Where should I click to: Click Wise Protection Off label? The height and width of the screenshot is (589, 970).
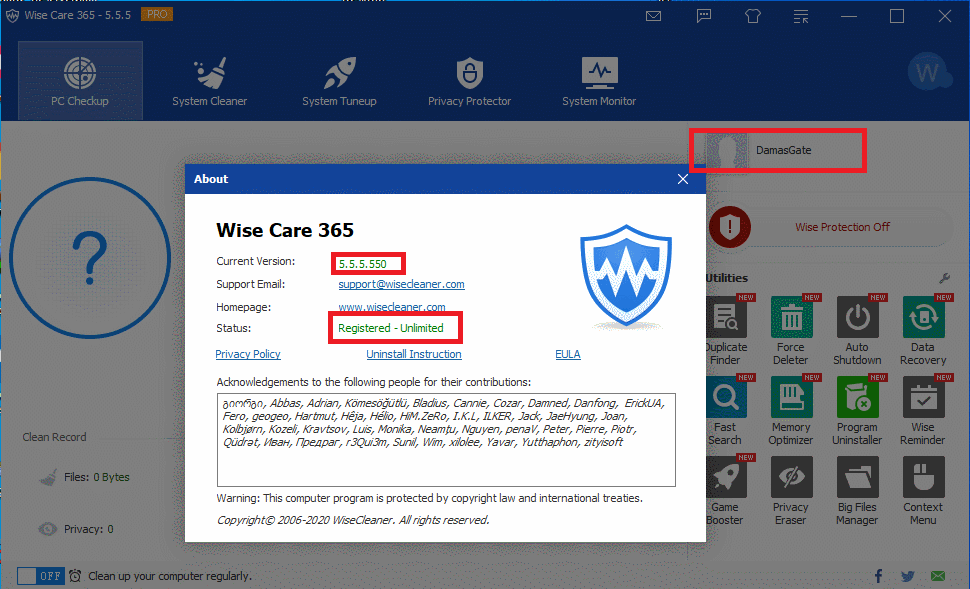pos(843,227)
